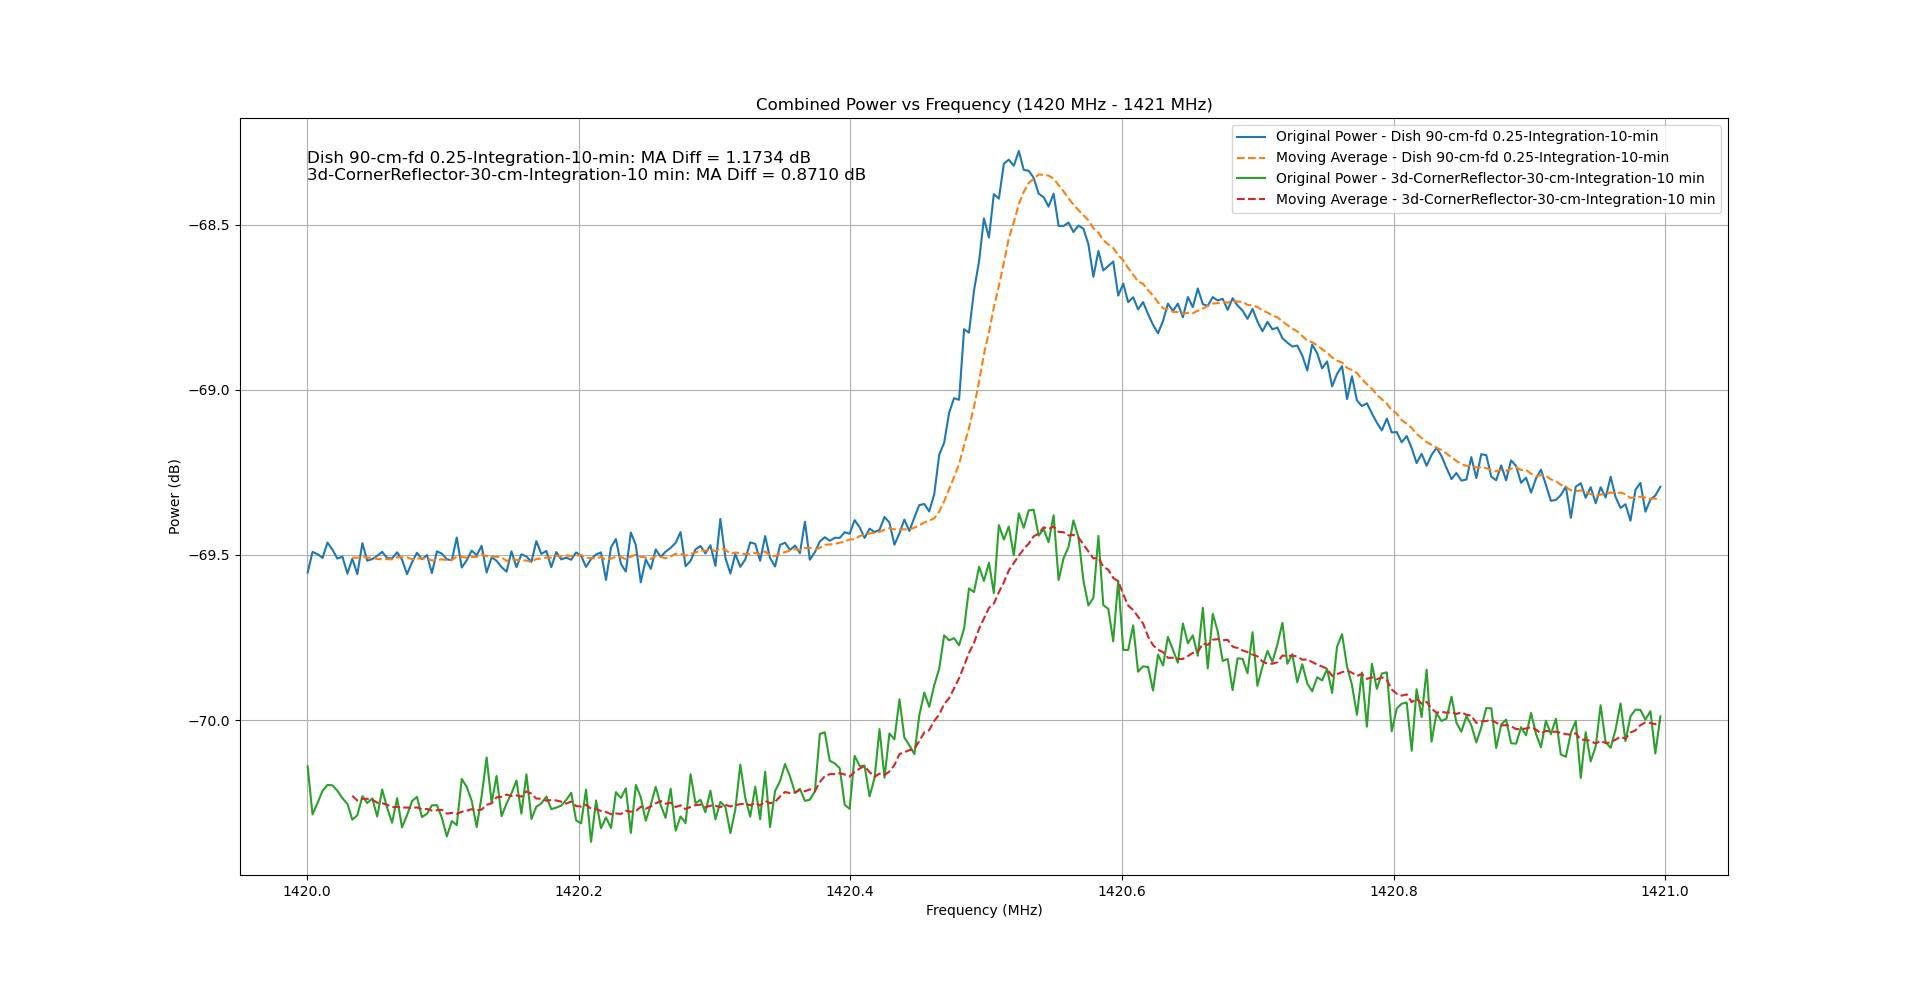Click annotation 'MA Diff = 0.8710 dB' line
1920x983 pixels.
point(586,174)
